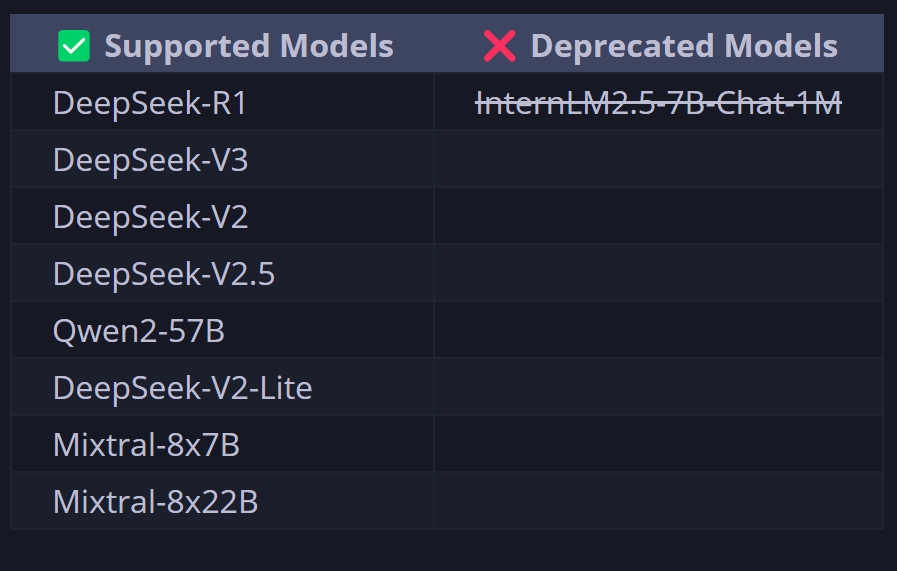Click the struck-through InternLM2.5-7B-Chat-1M text
Screen dimensions: 897x571
tap(658, 103)
